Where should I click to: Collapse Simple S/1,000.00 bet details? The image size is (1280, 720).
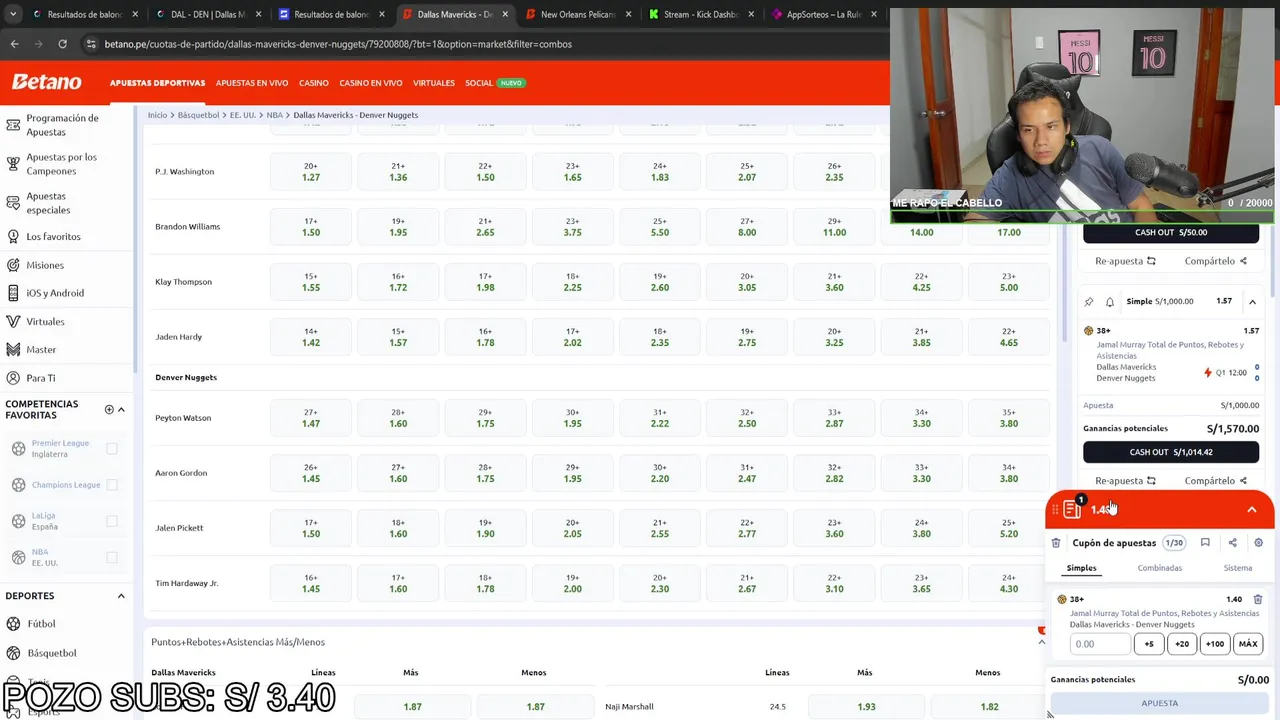[1252, 301]
